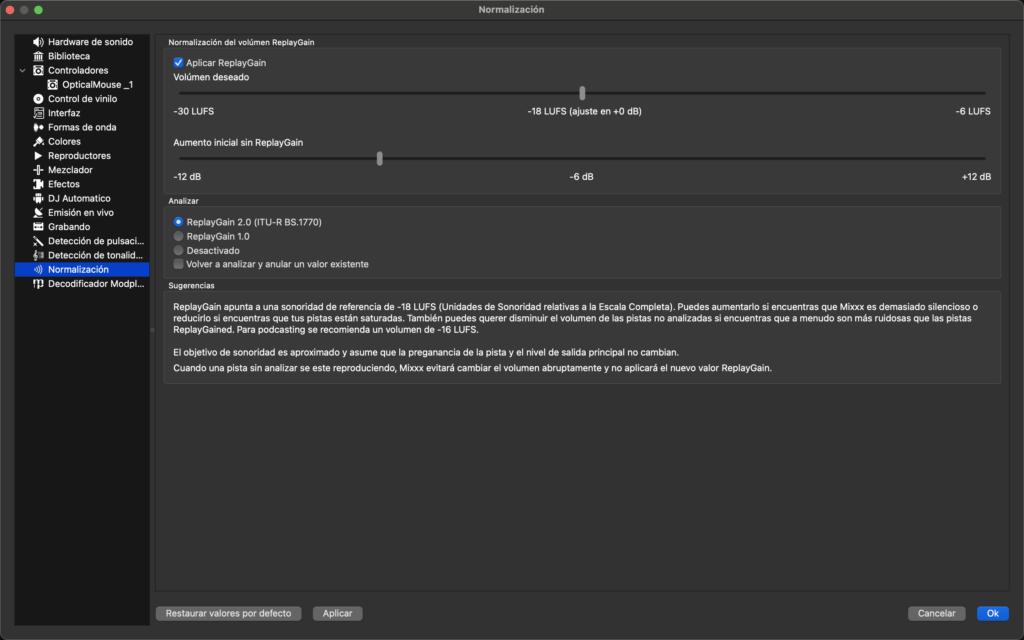Switch to the Mezclador settings page
This screenshot has height=640, width=1024.
coord(70,170)
